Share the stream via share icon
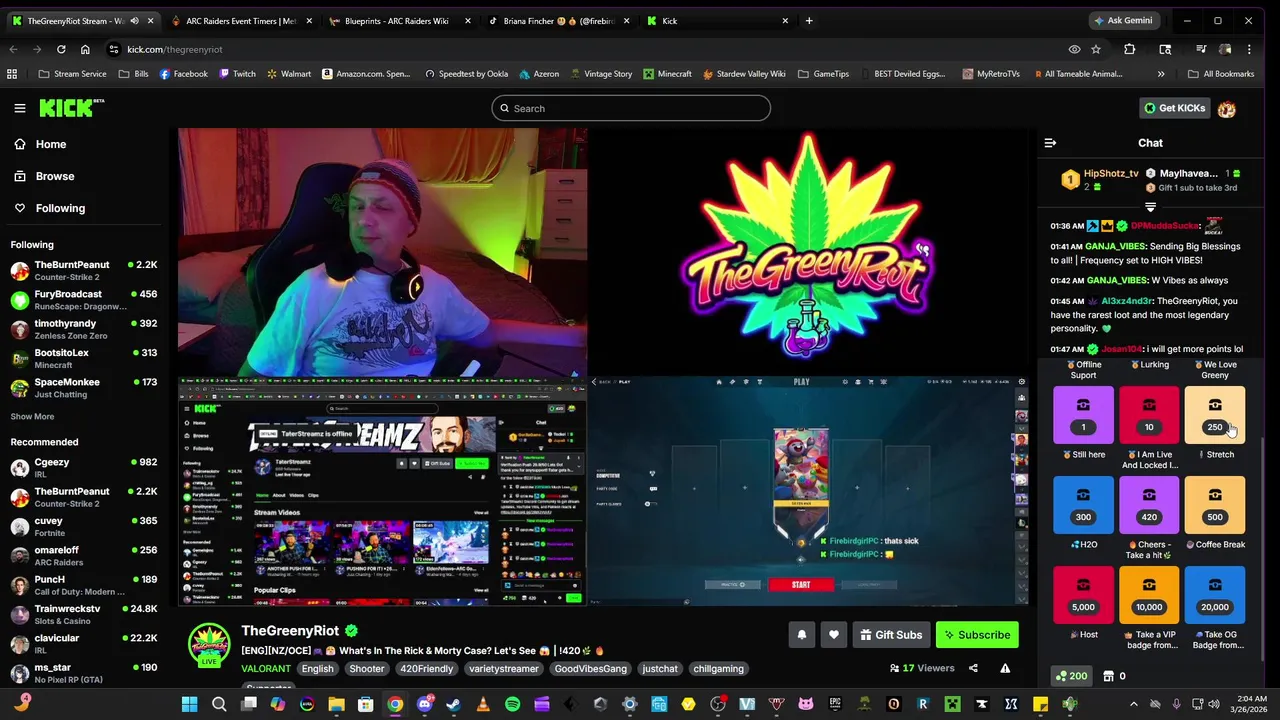This screenshot has height=720, width=1280. 973,668
